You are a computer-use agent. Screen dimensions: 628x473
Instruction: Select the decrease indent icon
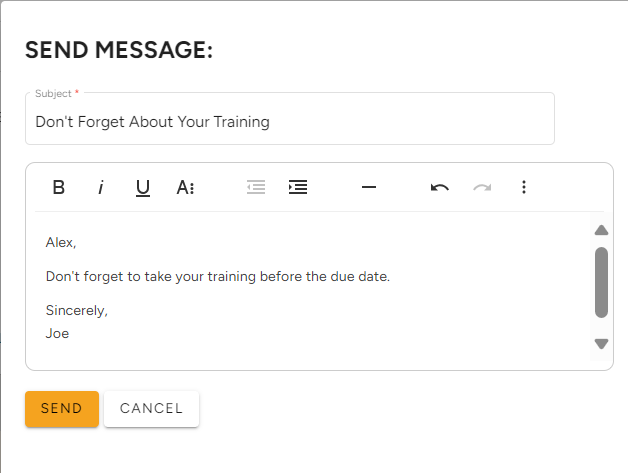click(x=256, y=187)
